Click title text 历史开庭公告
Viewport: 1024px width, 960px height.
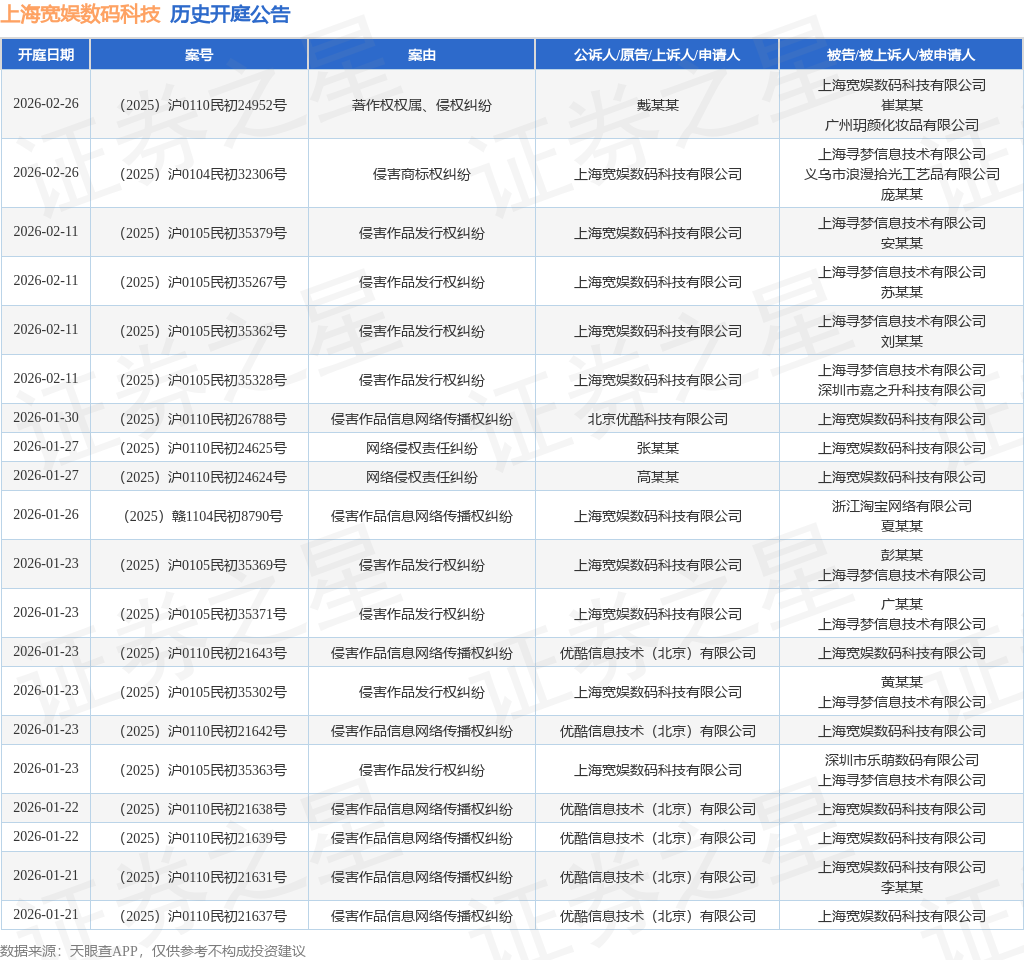click(x=230, y=14)
